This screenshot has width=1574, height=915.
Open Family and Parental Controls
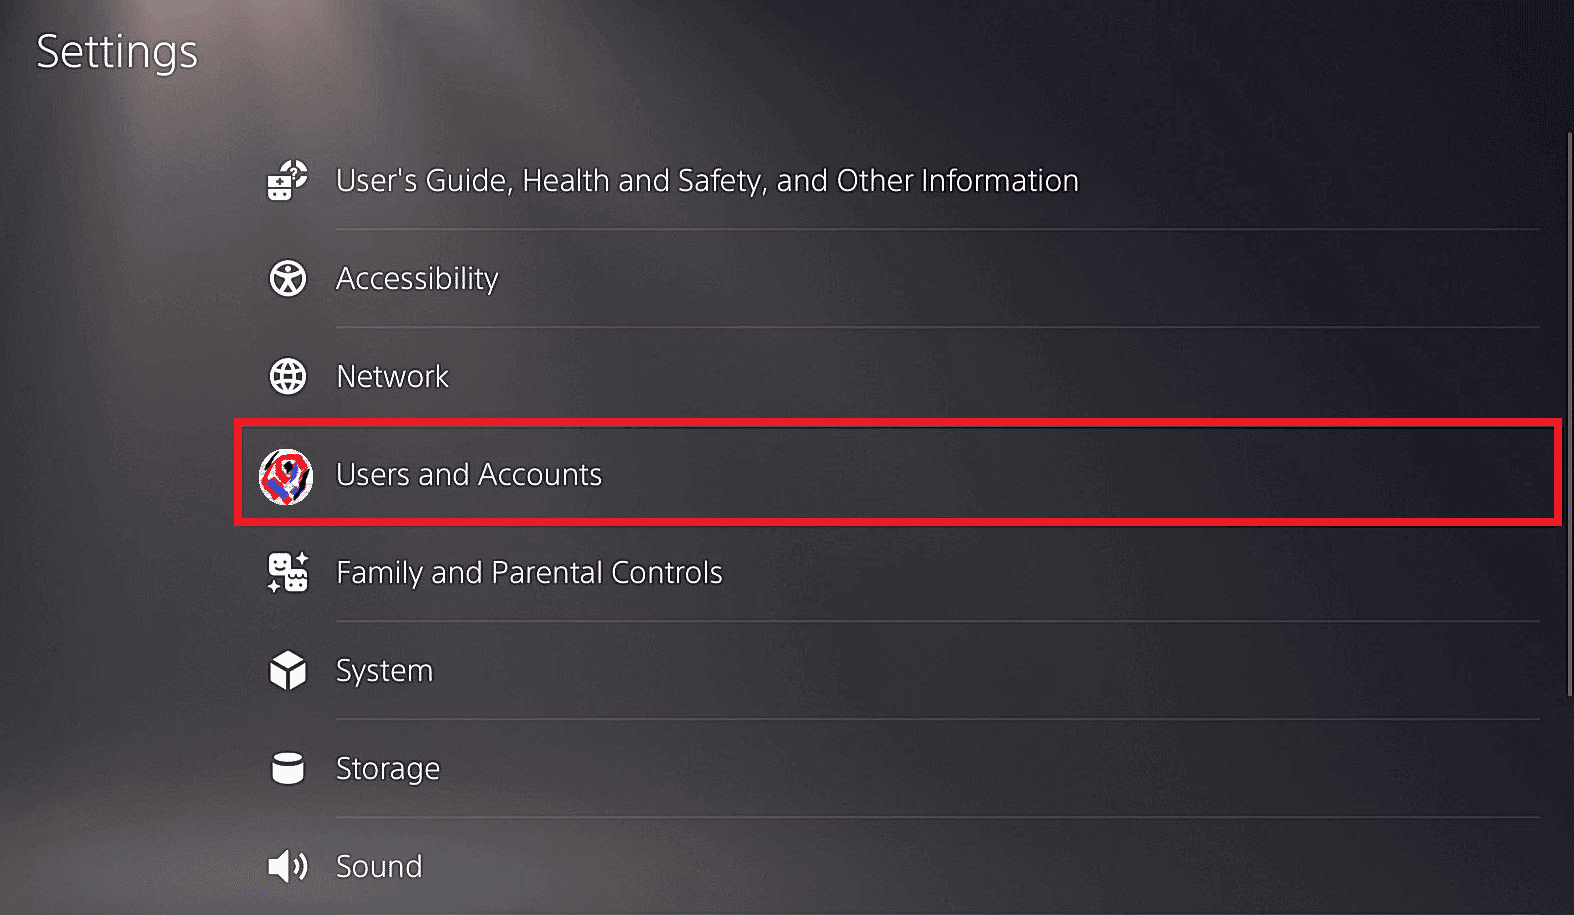coord(529,572)
